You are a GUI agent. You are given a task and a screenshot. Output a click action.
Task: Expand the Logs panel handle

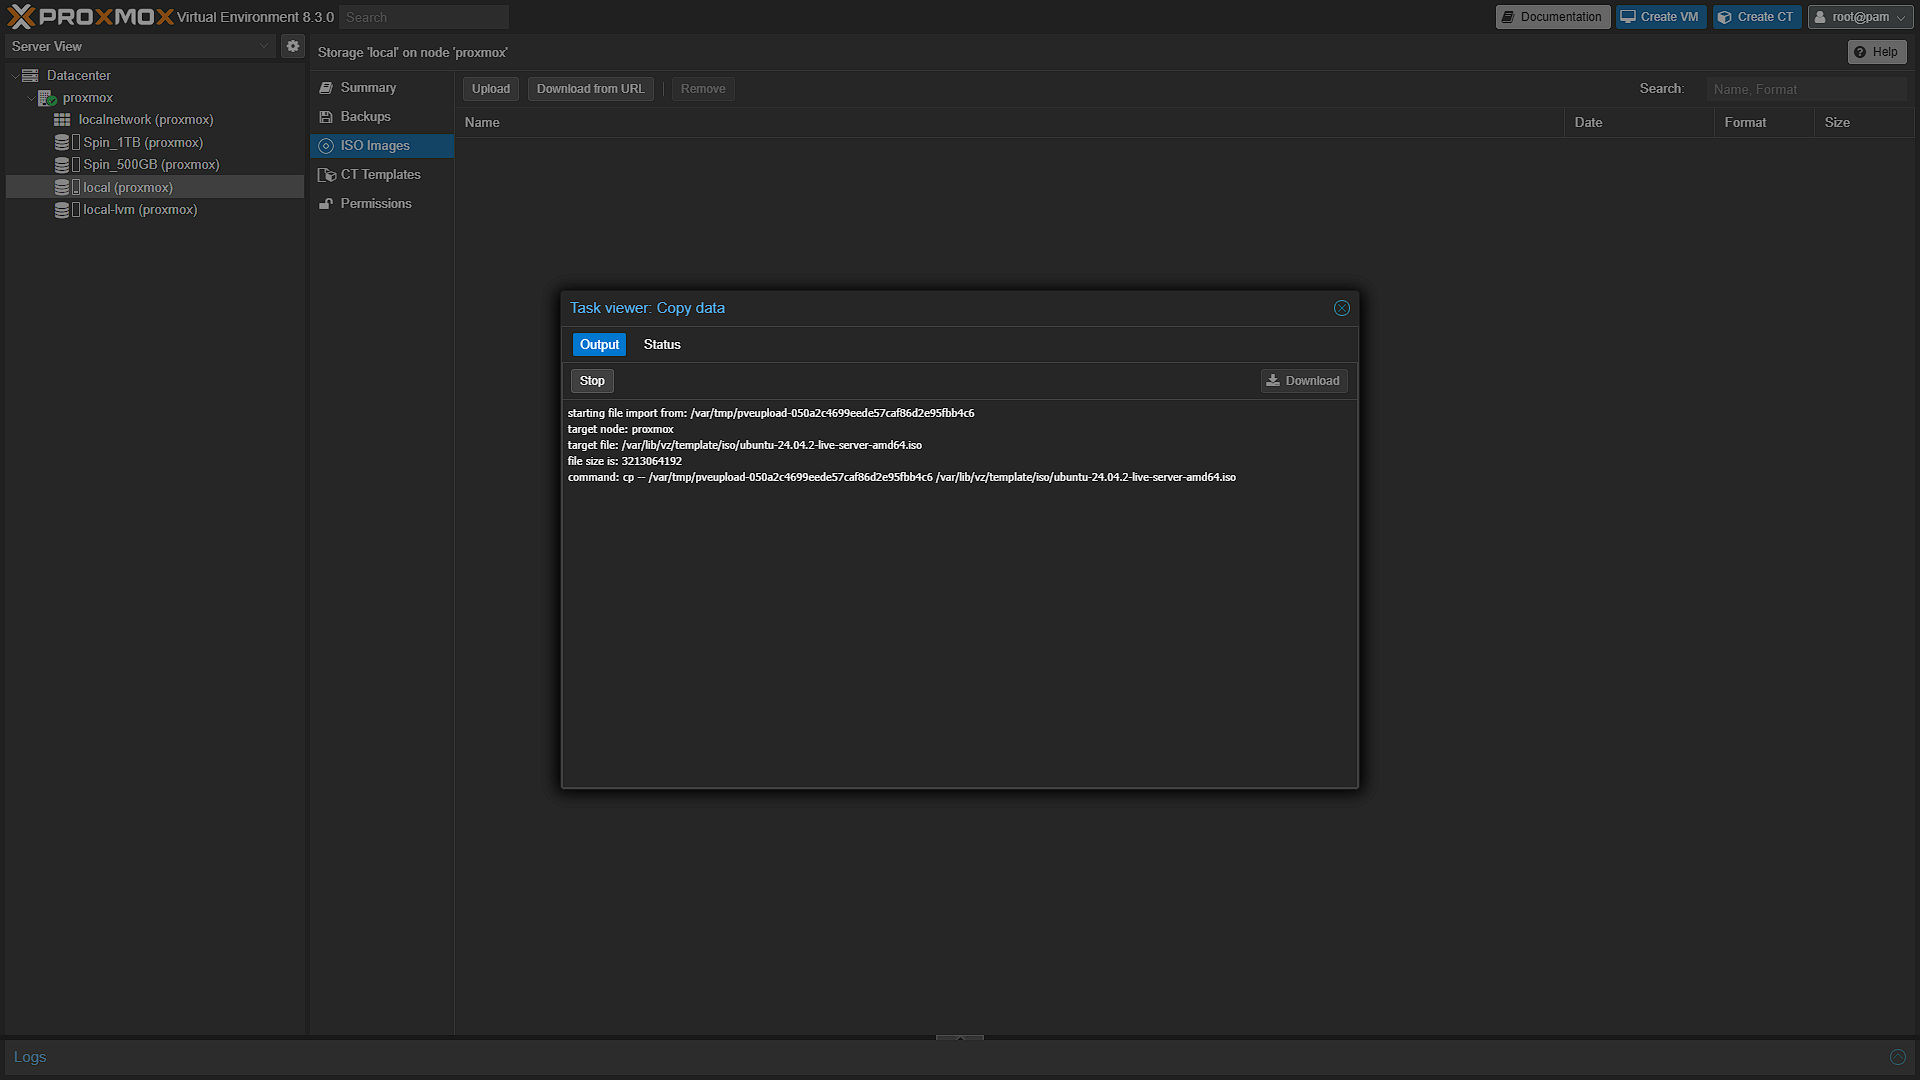tap(960, 1038)
